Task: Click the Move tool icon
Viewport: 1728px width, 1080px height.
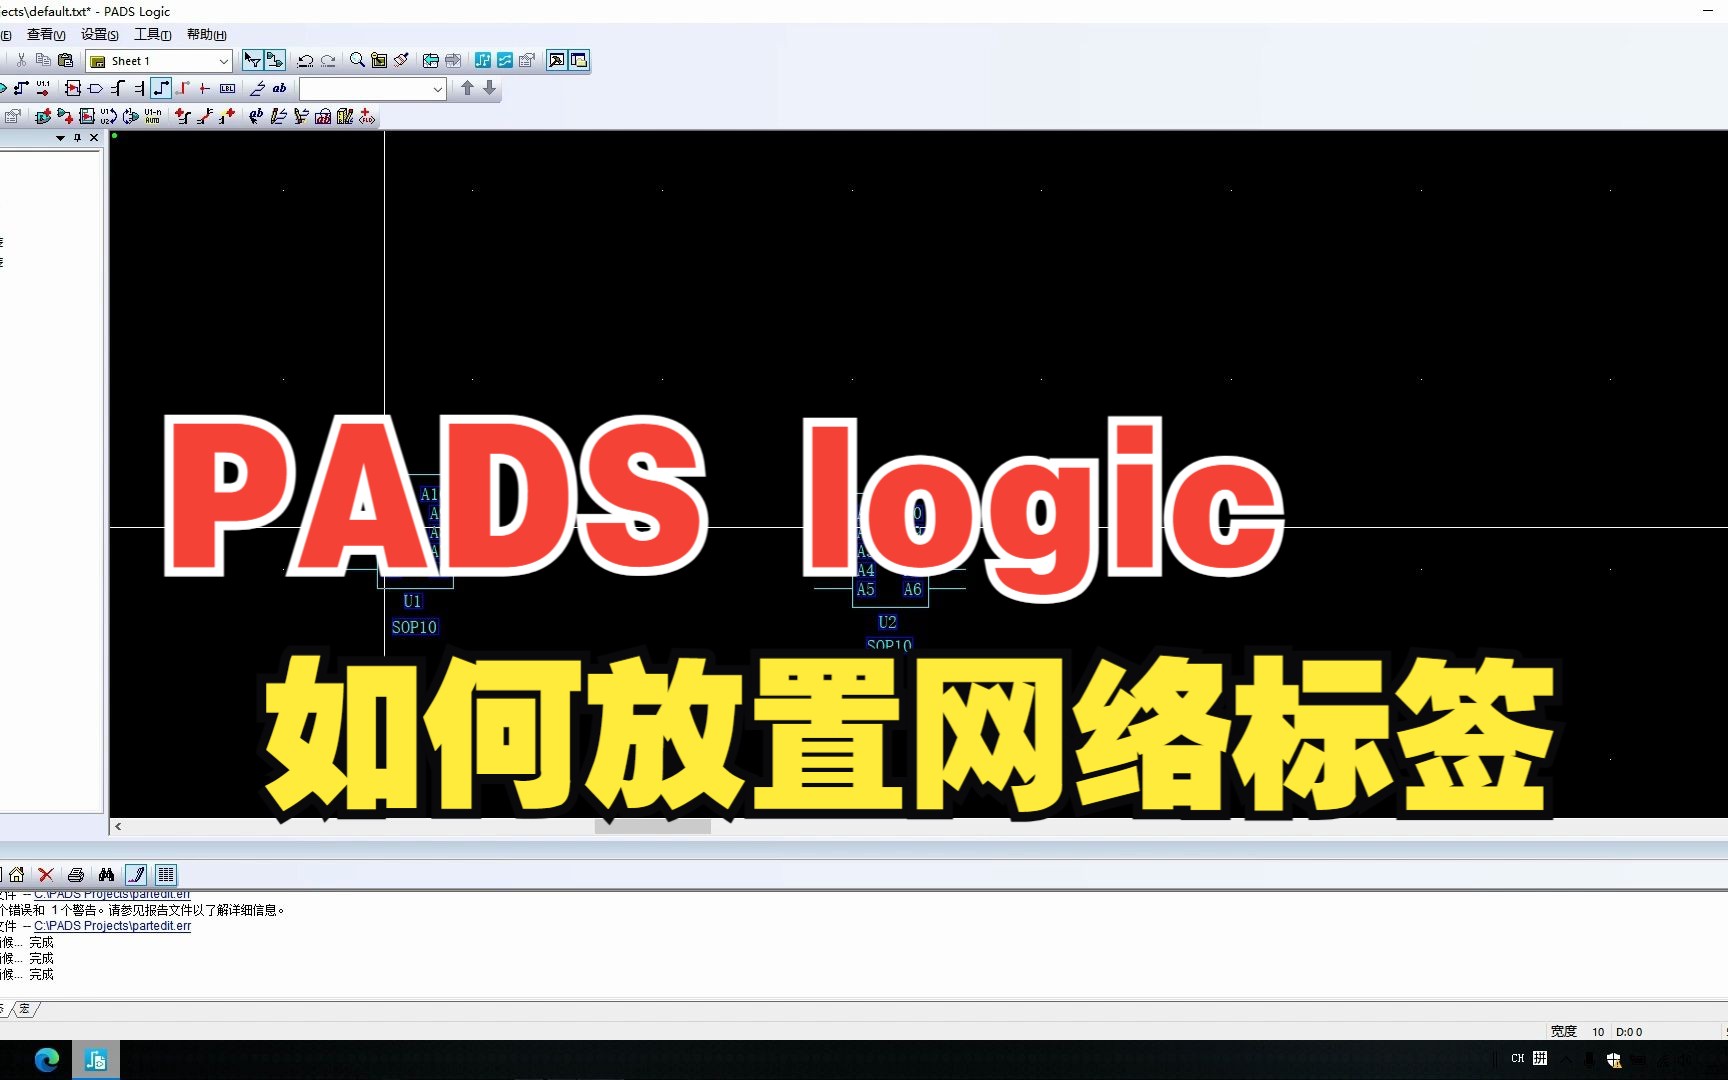Action: [21, 88]
